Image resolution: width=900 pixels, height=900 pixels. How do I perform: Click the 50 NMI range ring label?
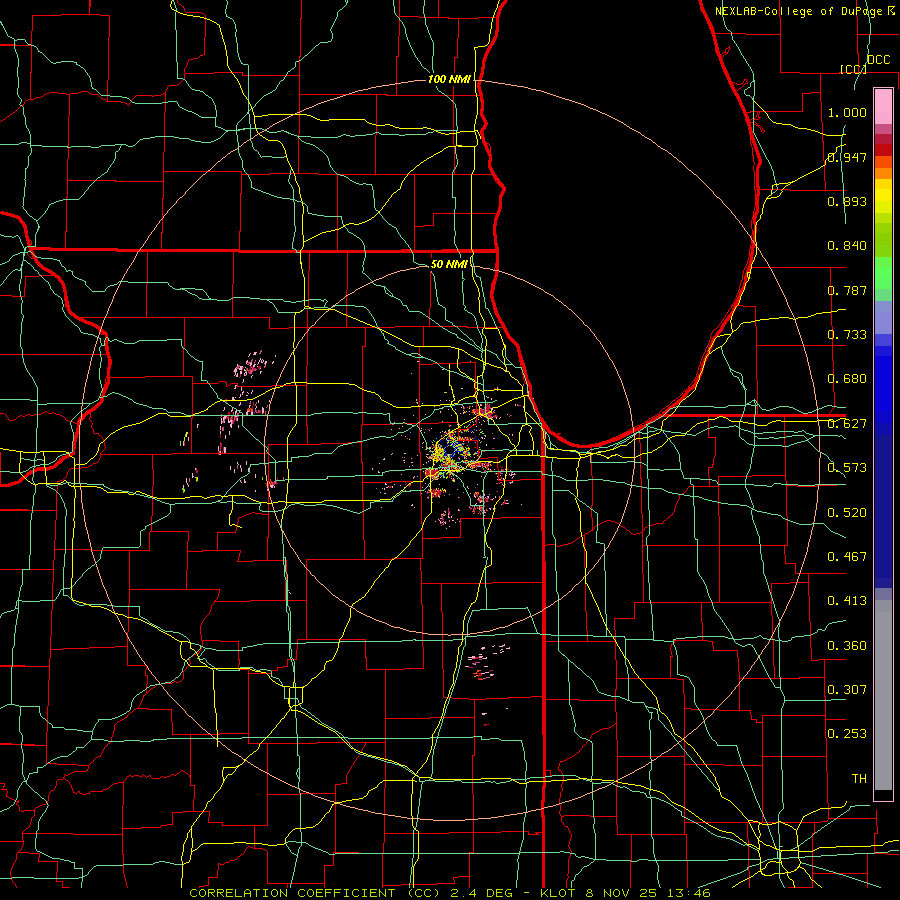tap(449, 264)
